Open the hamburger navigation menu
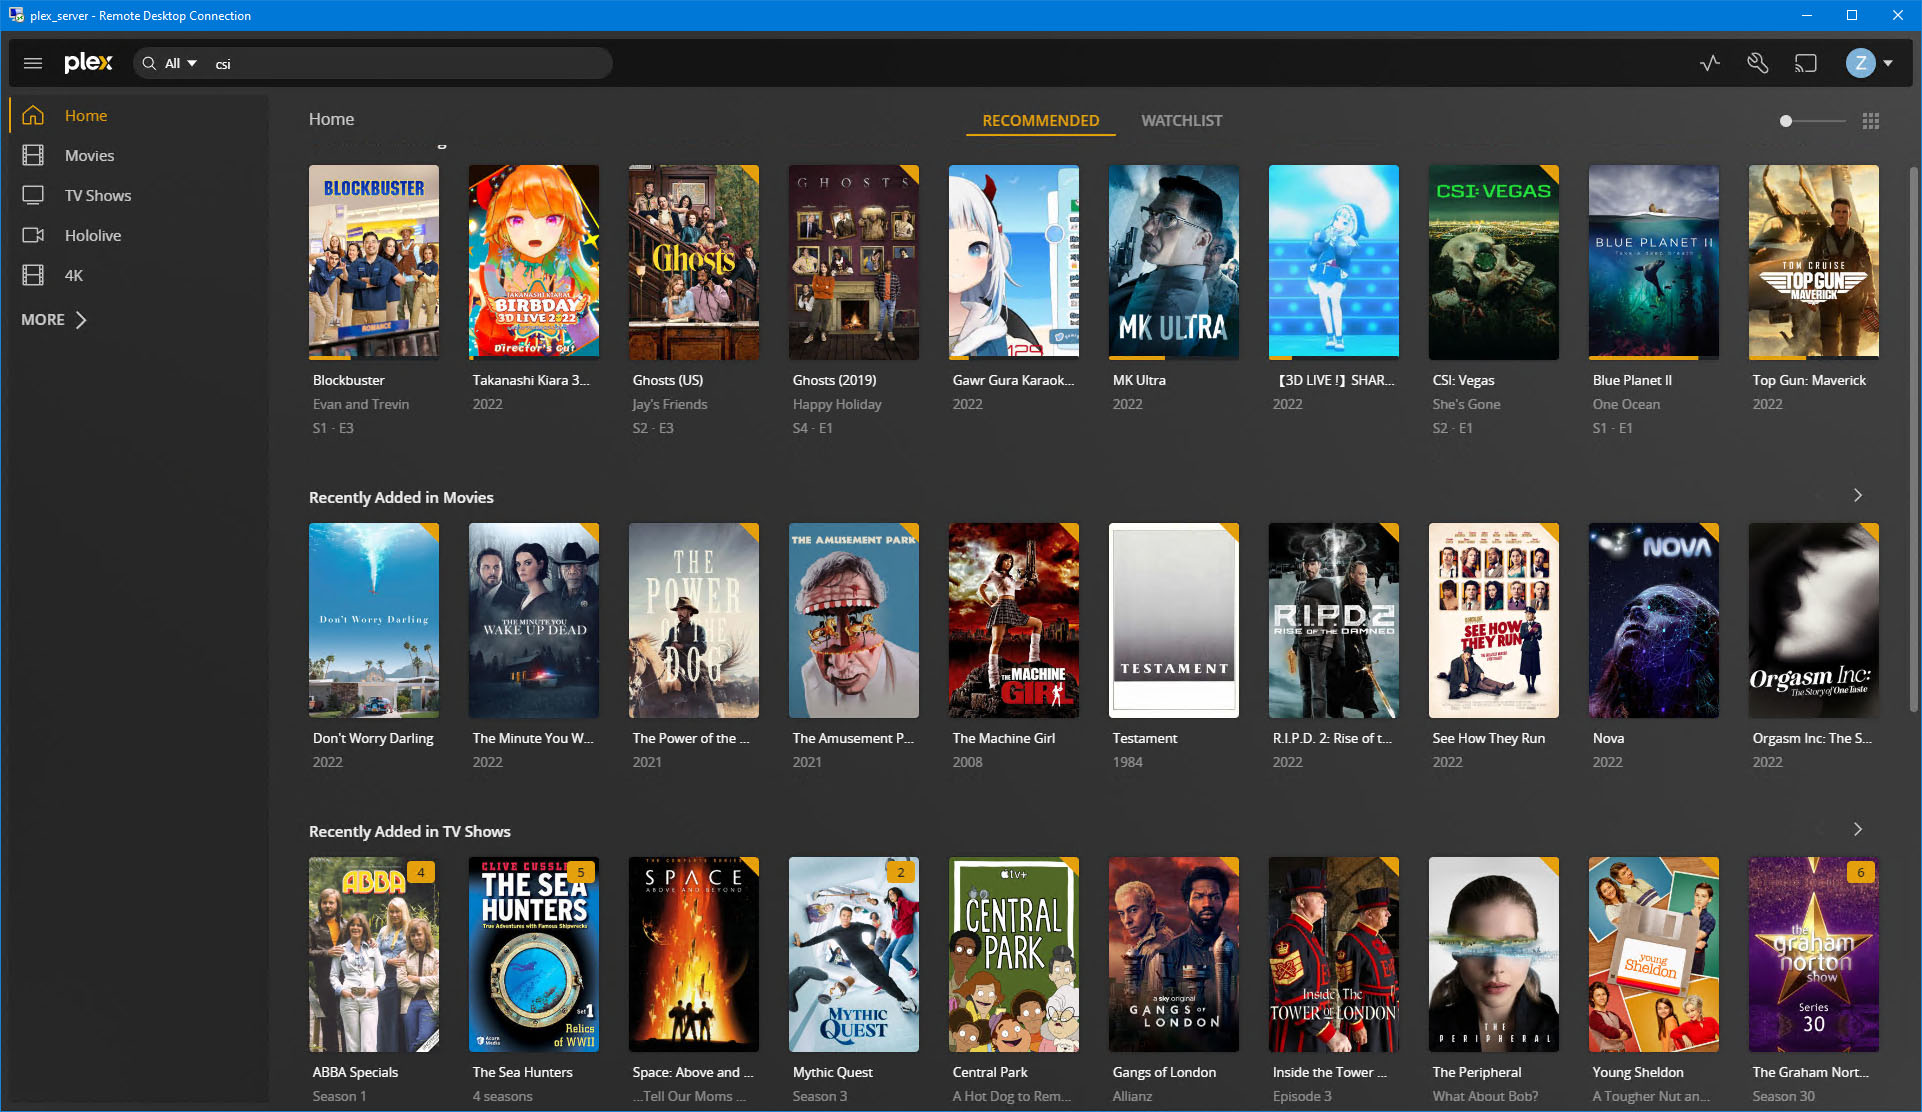 [33, 63]
